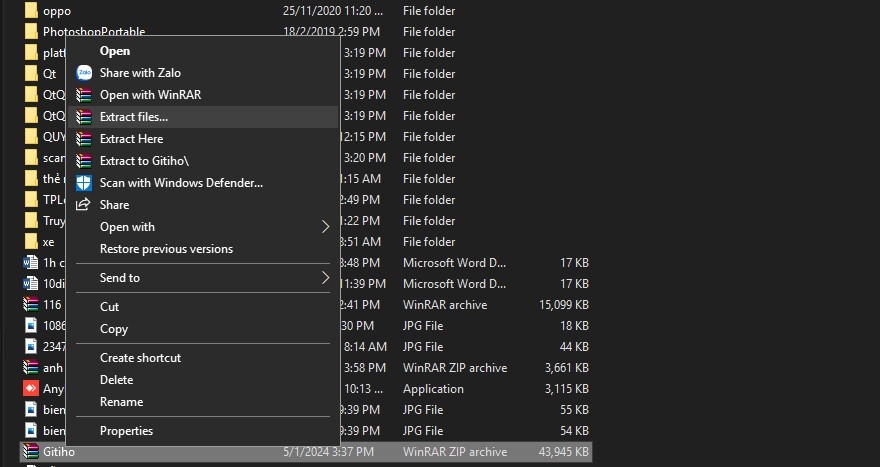Screen dimensions: 880x467
Task: Click WinRAR icon beside Extract Here
Action: (x=84, y=139)
